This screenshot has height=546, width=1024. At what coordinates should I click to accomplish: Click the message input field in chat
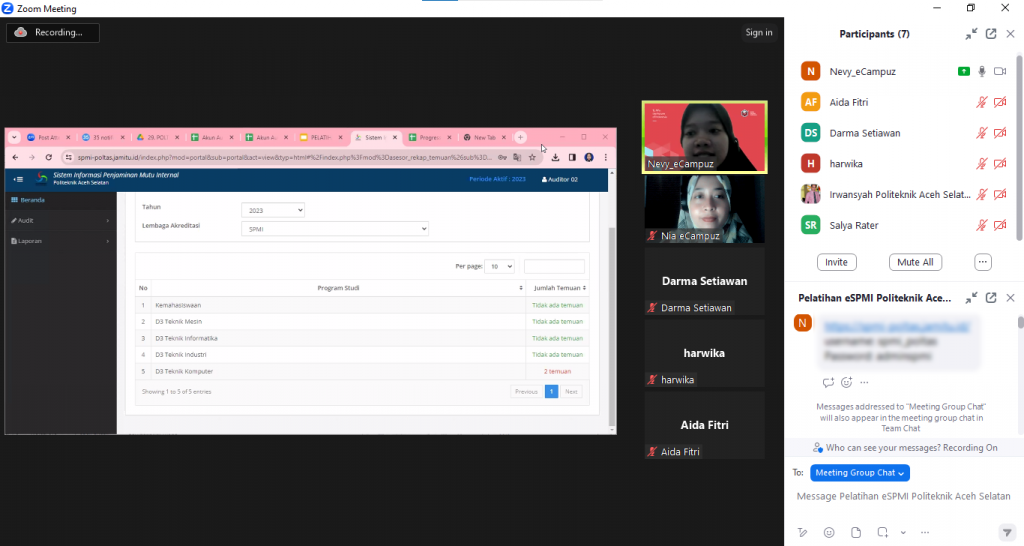click(x=900, y=497)
